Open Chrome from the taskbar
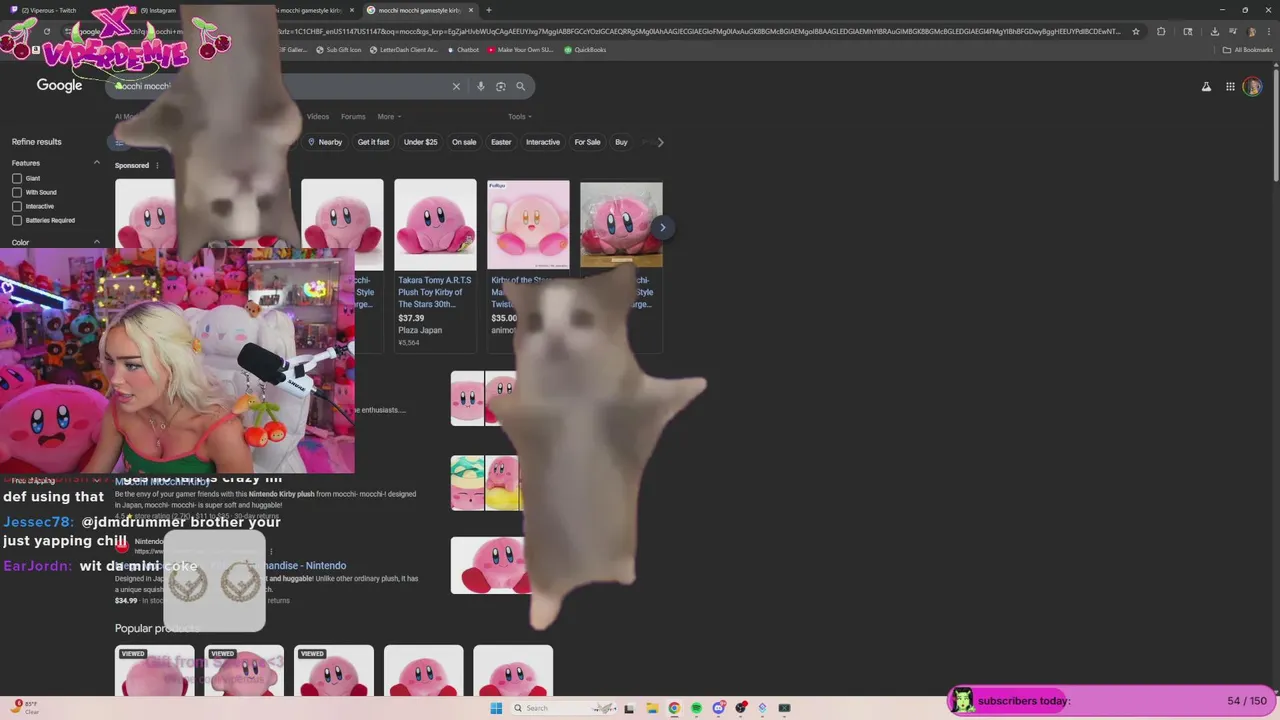Screen dimensions: 1280x720 [x=674, y=708]
